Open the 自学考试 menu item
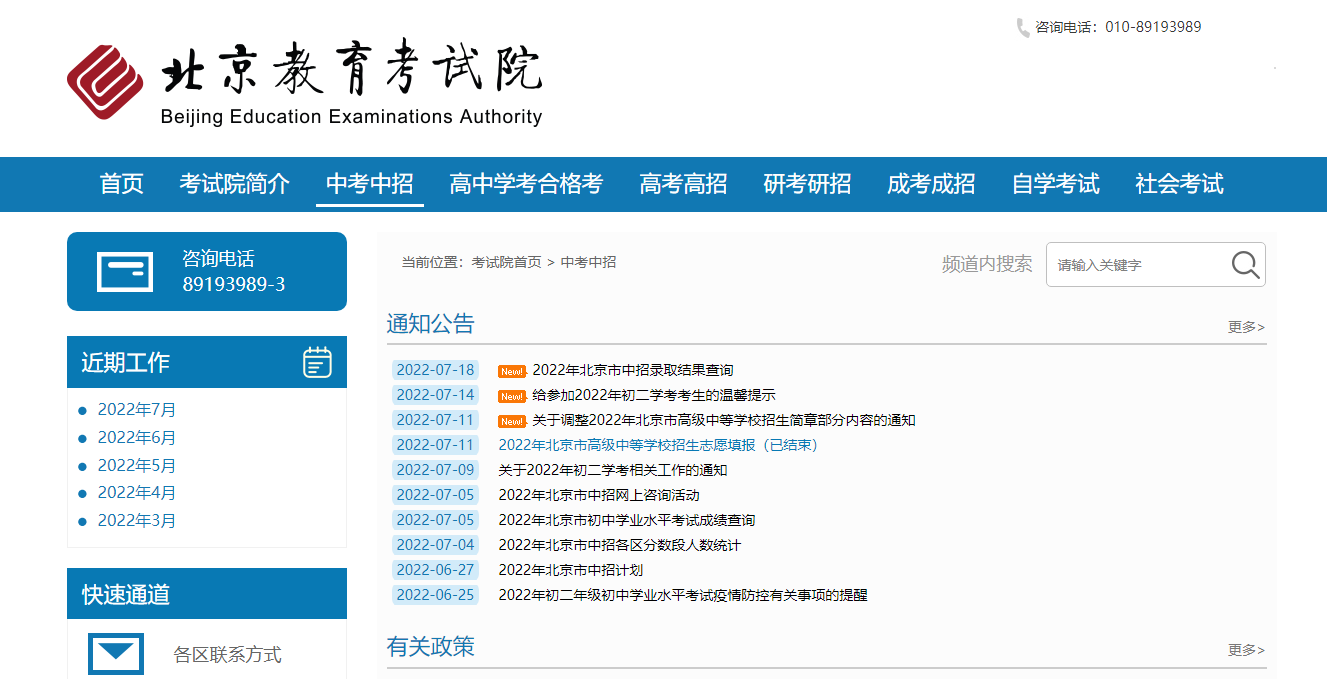 click(x=1055, y=184)
